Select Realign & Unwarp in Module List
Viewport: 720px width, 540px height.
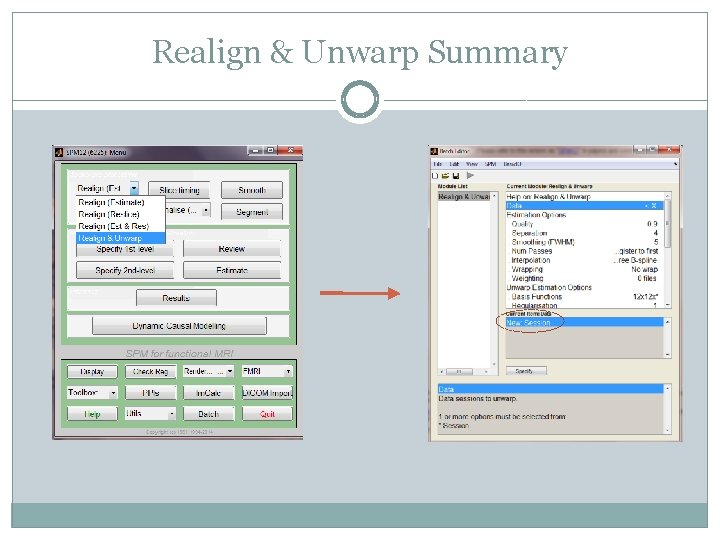(464, 197)
